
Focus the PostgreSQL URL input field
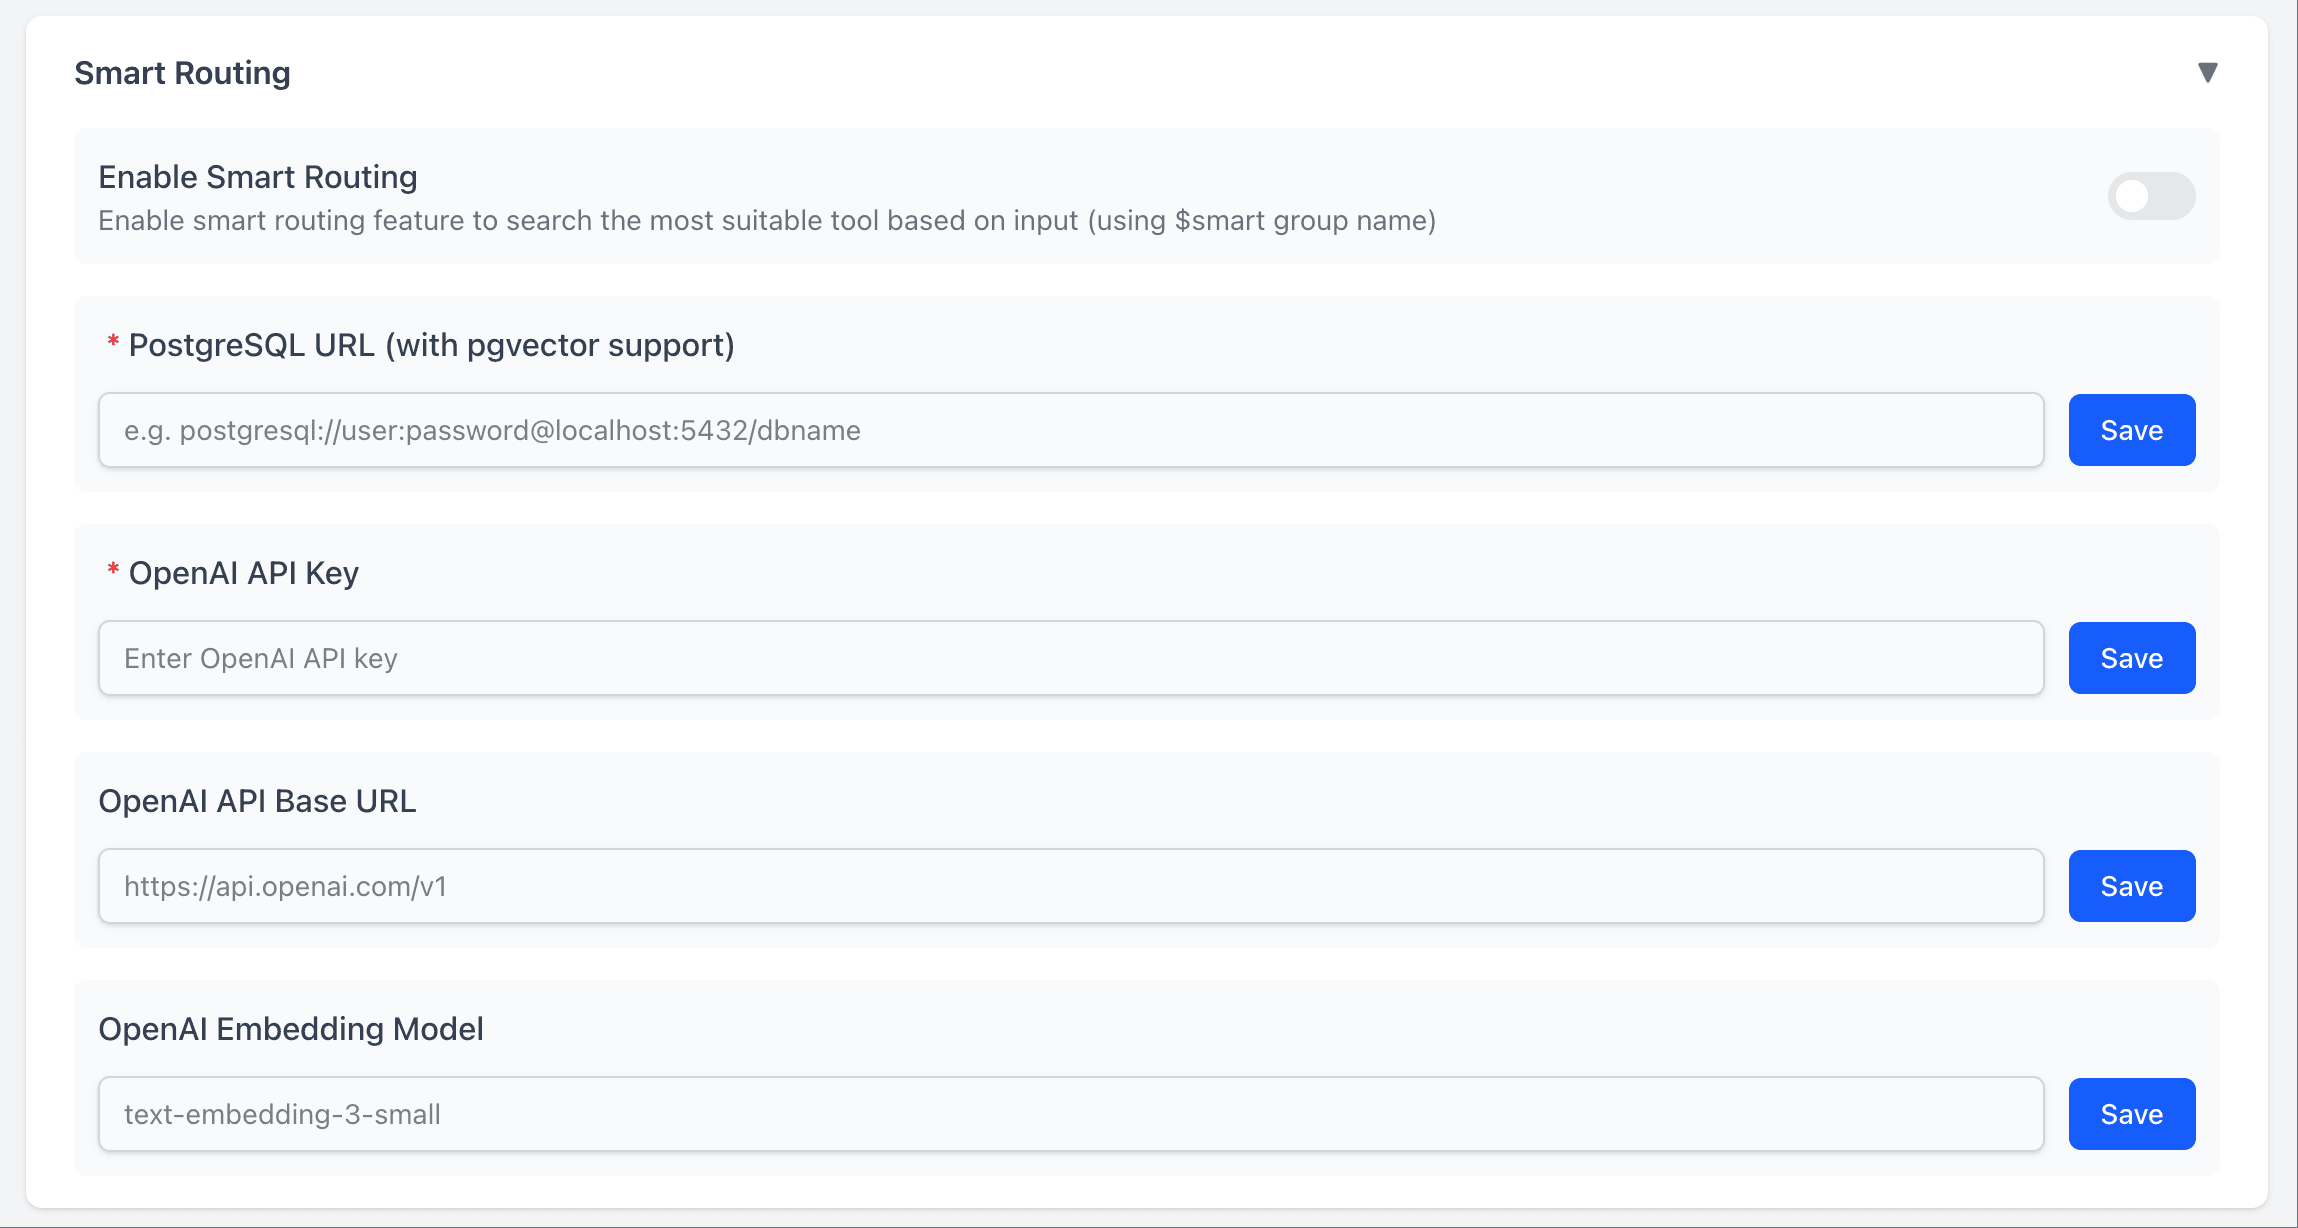tap(1070, 430)
